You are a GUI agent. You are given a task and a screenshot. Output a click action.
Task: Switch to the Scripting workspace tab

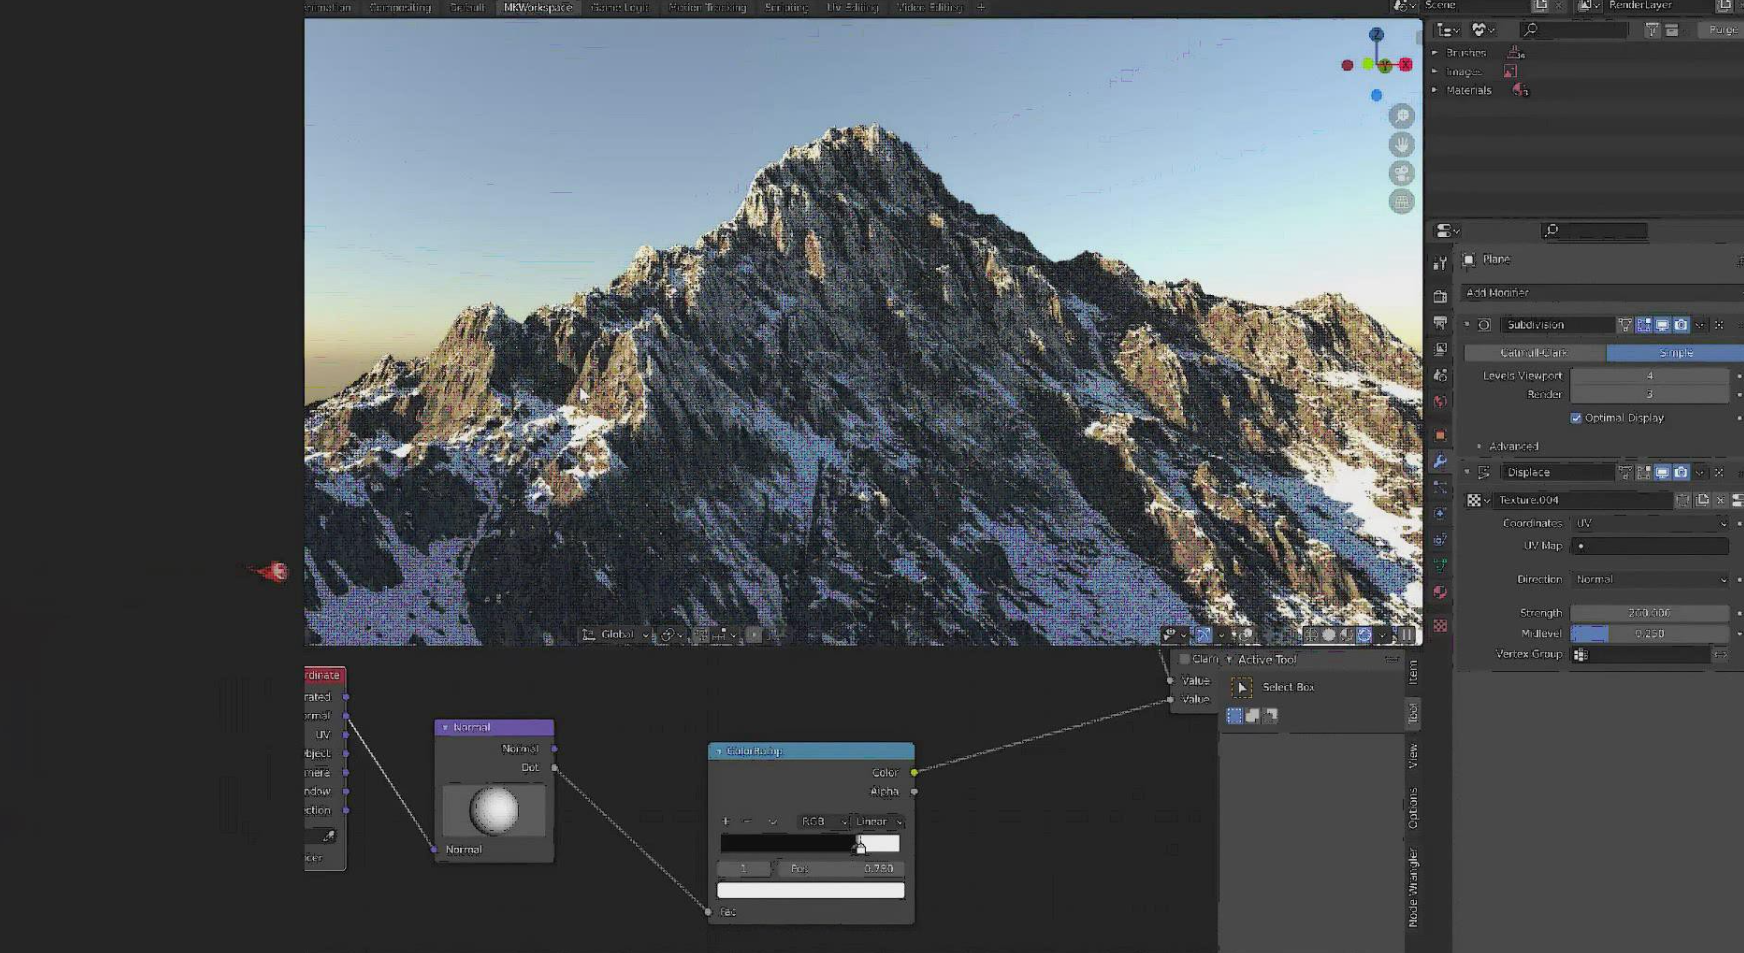[x=786, y=7]
